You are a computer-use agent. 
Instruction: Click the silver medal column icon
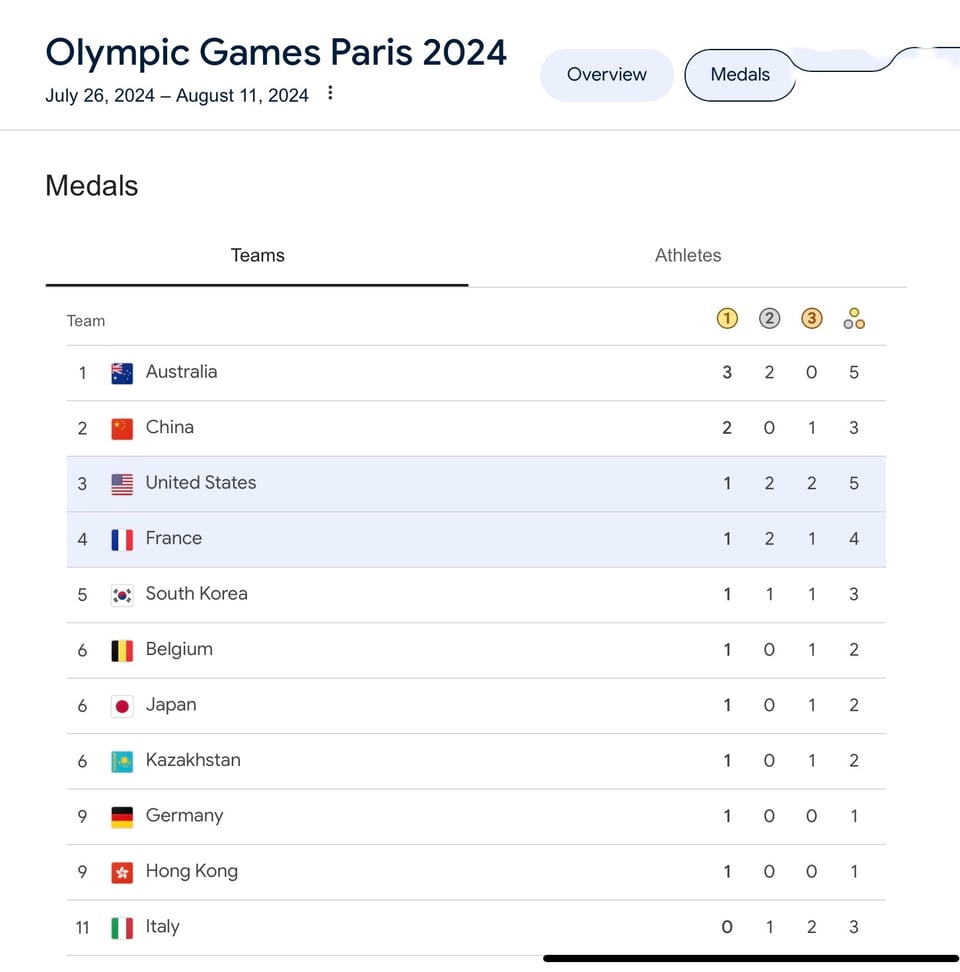769,319
